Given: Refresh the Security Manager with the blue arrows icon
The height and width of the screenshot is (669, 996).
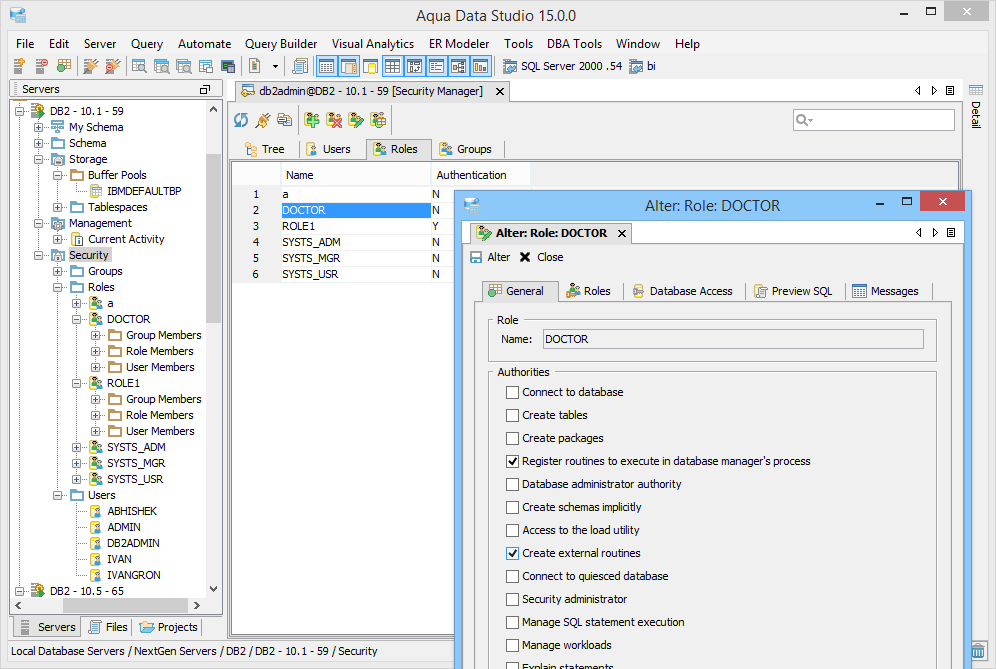Looking at the screenshot, I should click(241, 119).
